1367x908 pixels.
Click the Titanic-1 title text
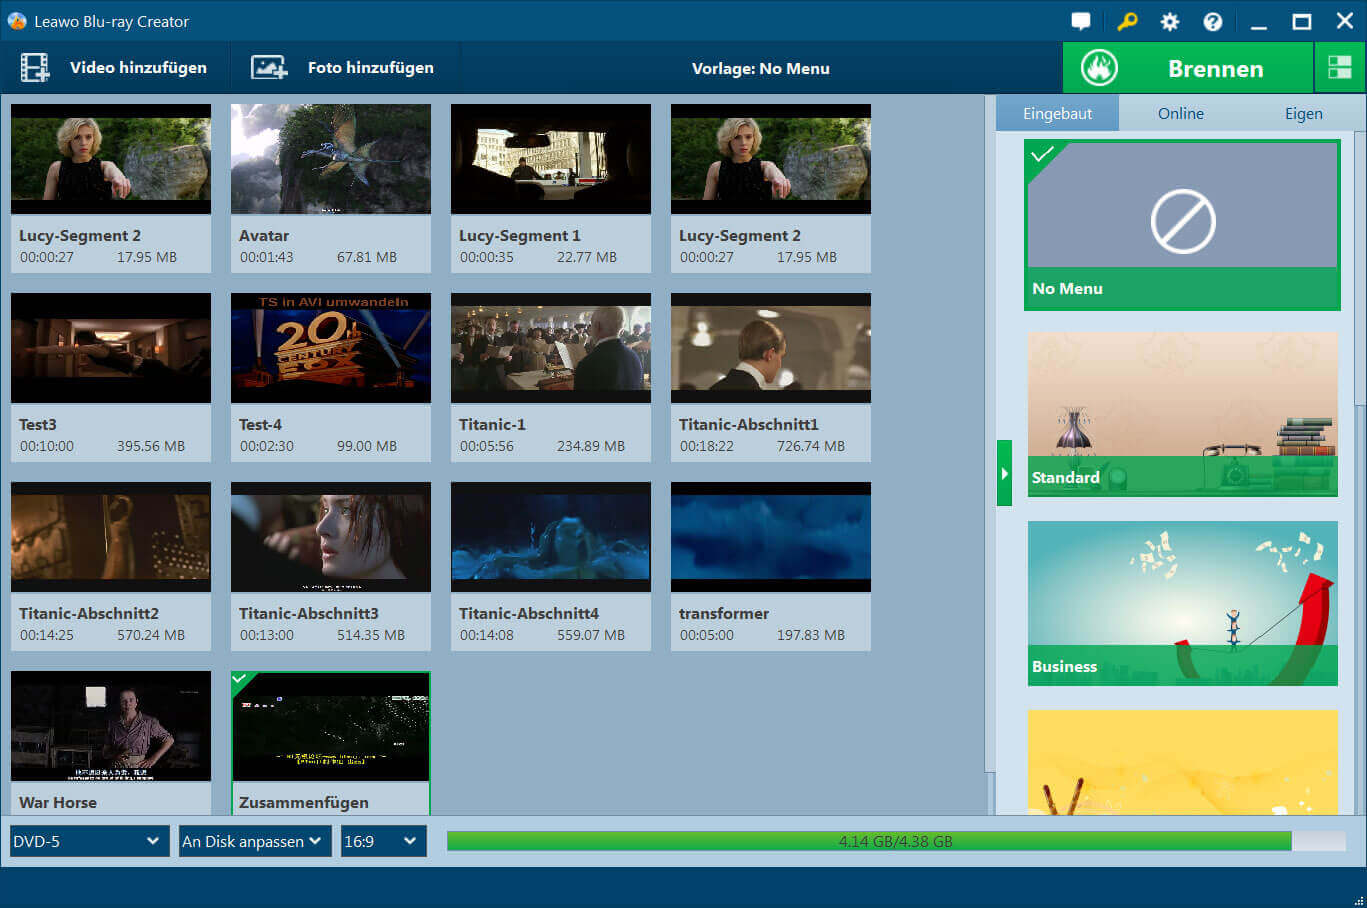(492, 424)
